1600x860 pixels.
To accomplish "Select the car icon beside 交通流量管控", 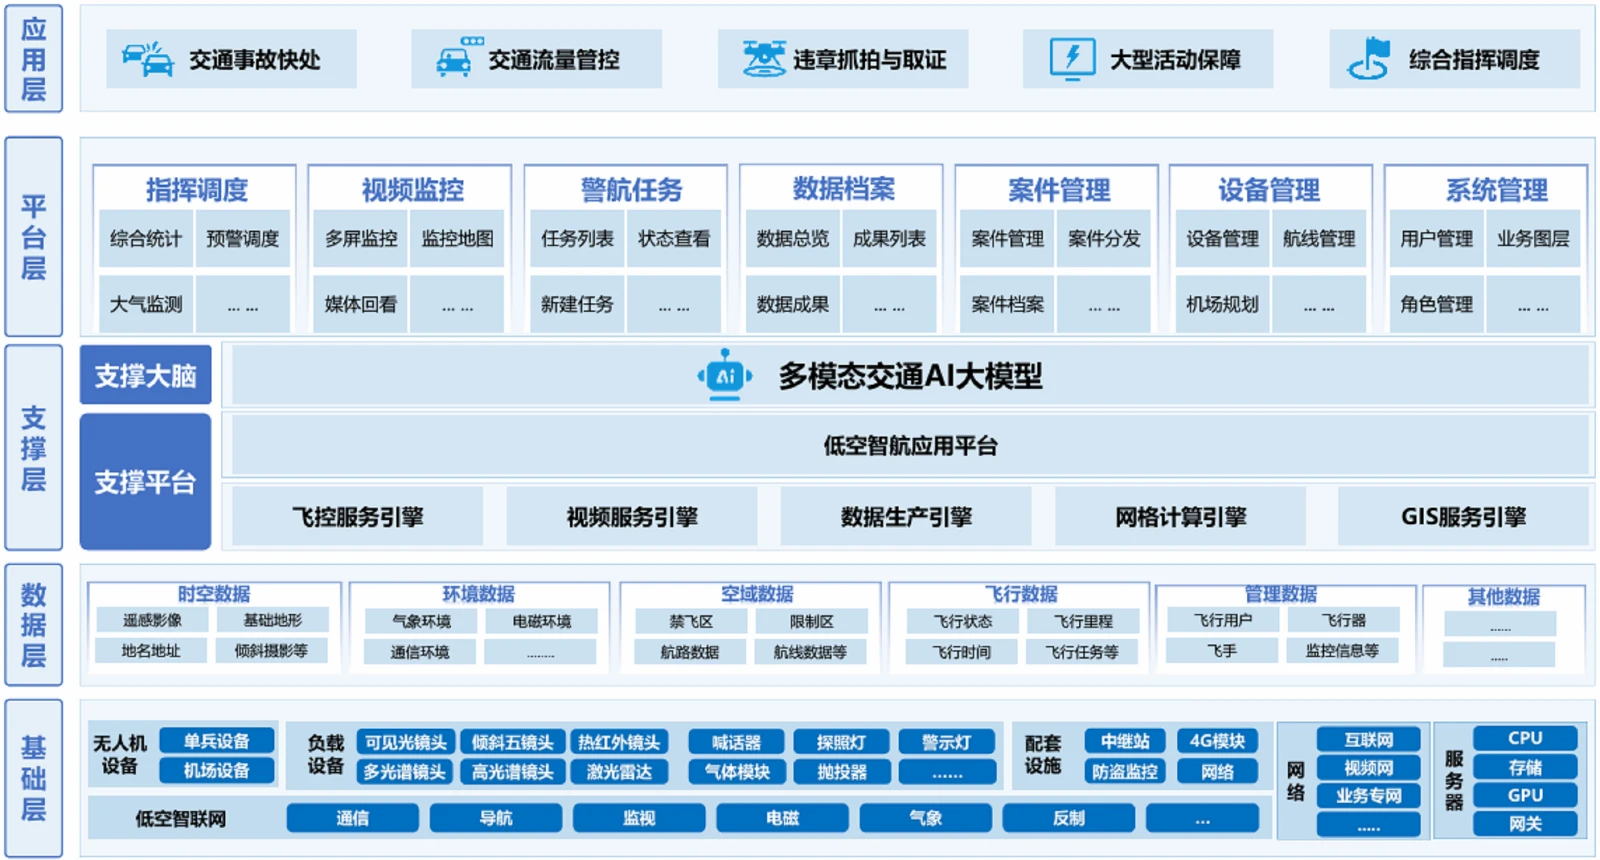I will click(458, 58).
